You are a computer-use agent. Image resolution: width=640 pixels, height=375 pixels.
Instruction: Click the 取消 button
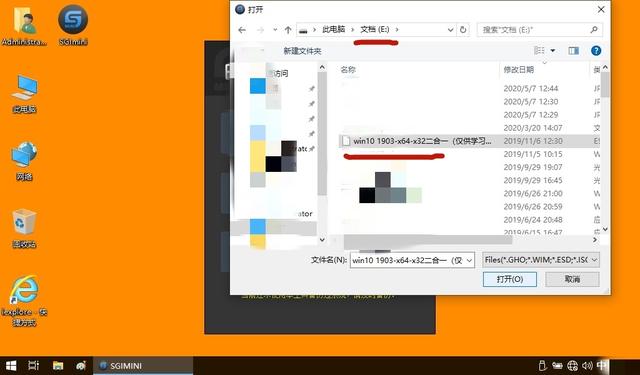point(572,280)
